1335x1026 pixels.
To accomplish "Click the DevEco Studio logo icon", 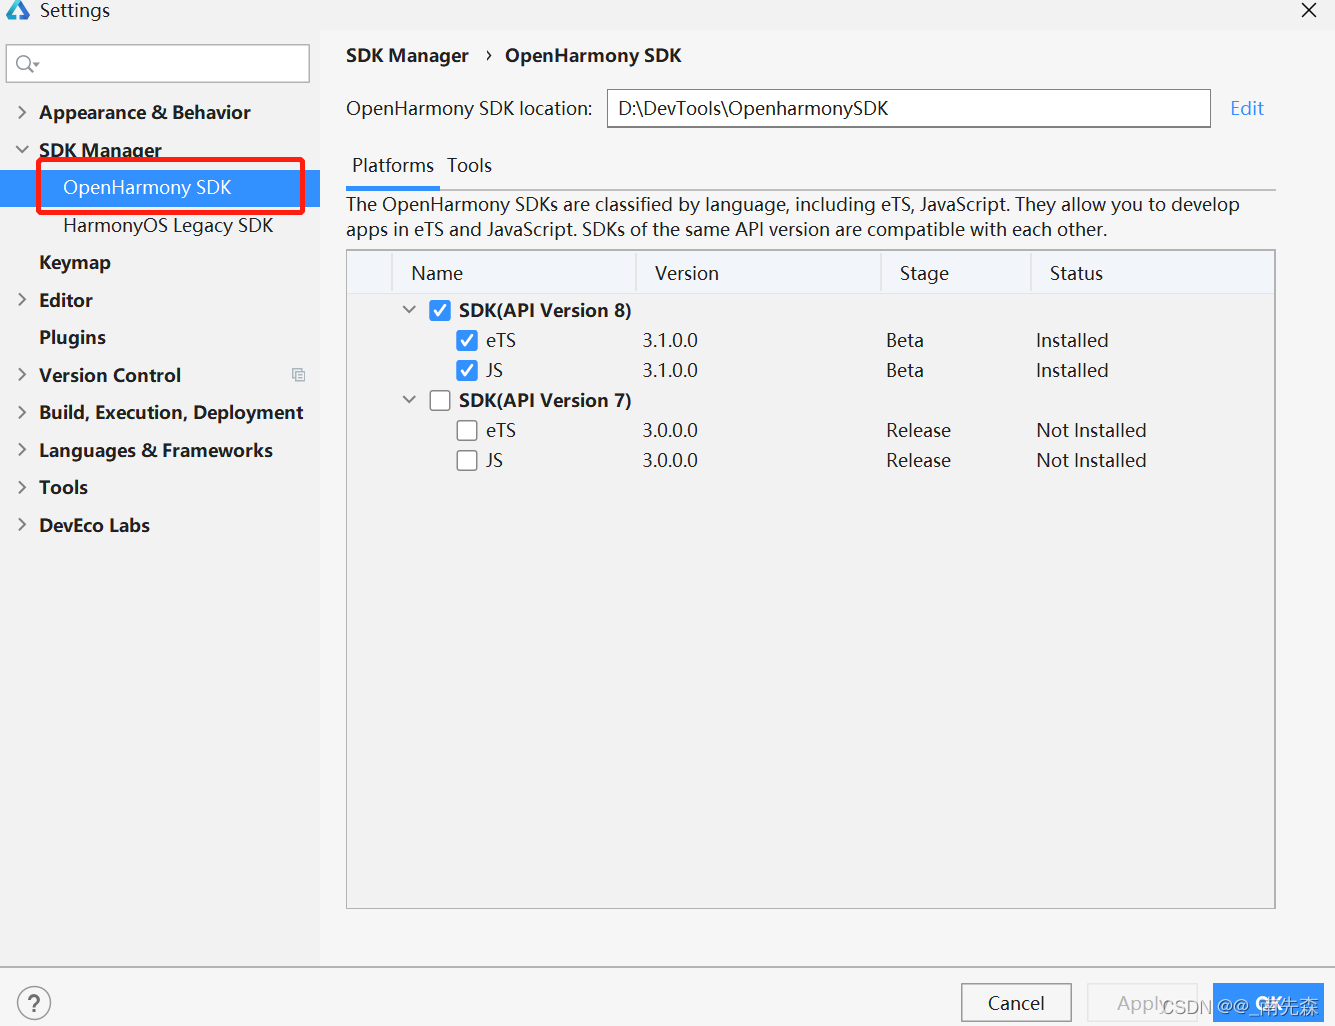I will (17, 10).
